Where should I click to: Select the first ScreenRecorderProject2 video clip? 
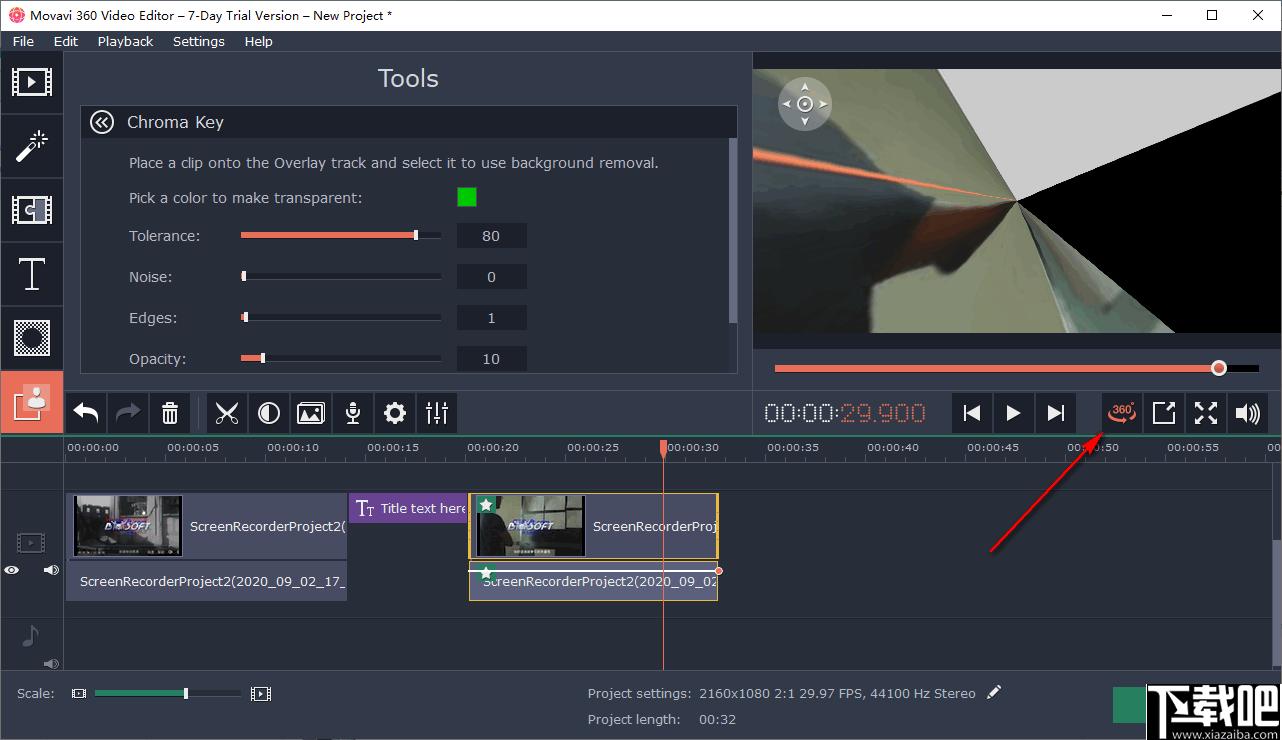click(x=207, y=526)
